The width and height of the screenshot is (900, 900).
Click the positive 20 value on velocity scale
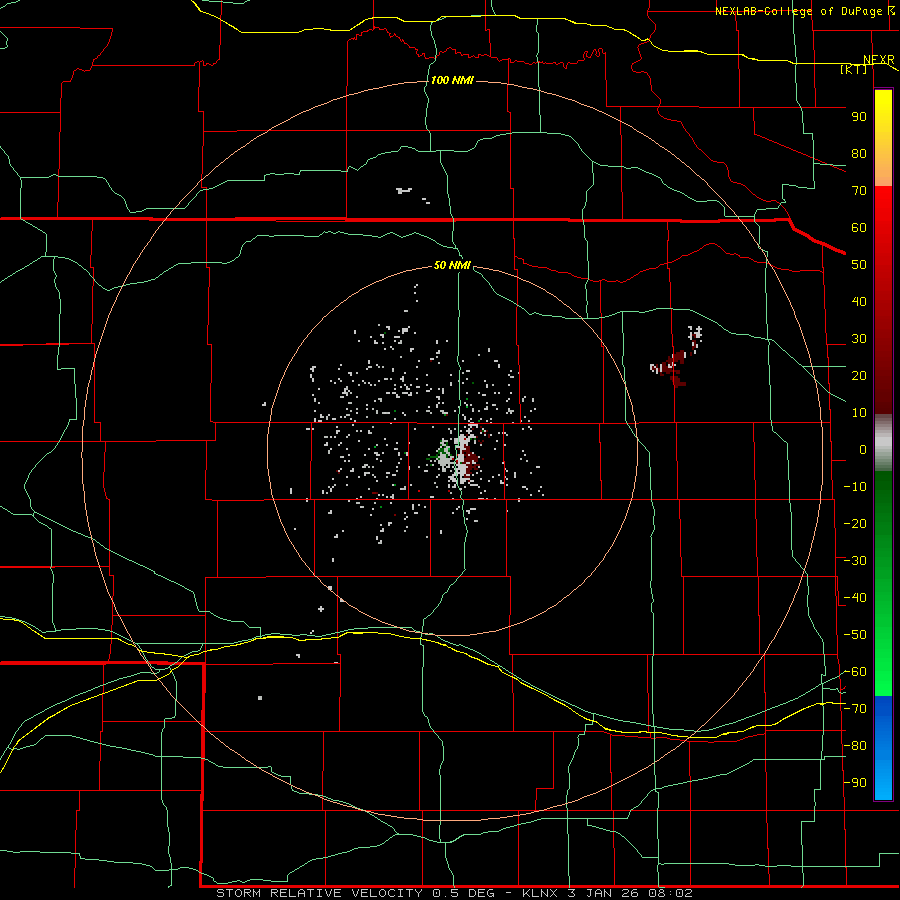point(859,376)
